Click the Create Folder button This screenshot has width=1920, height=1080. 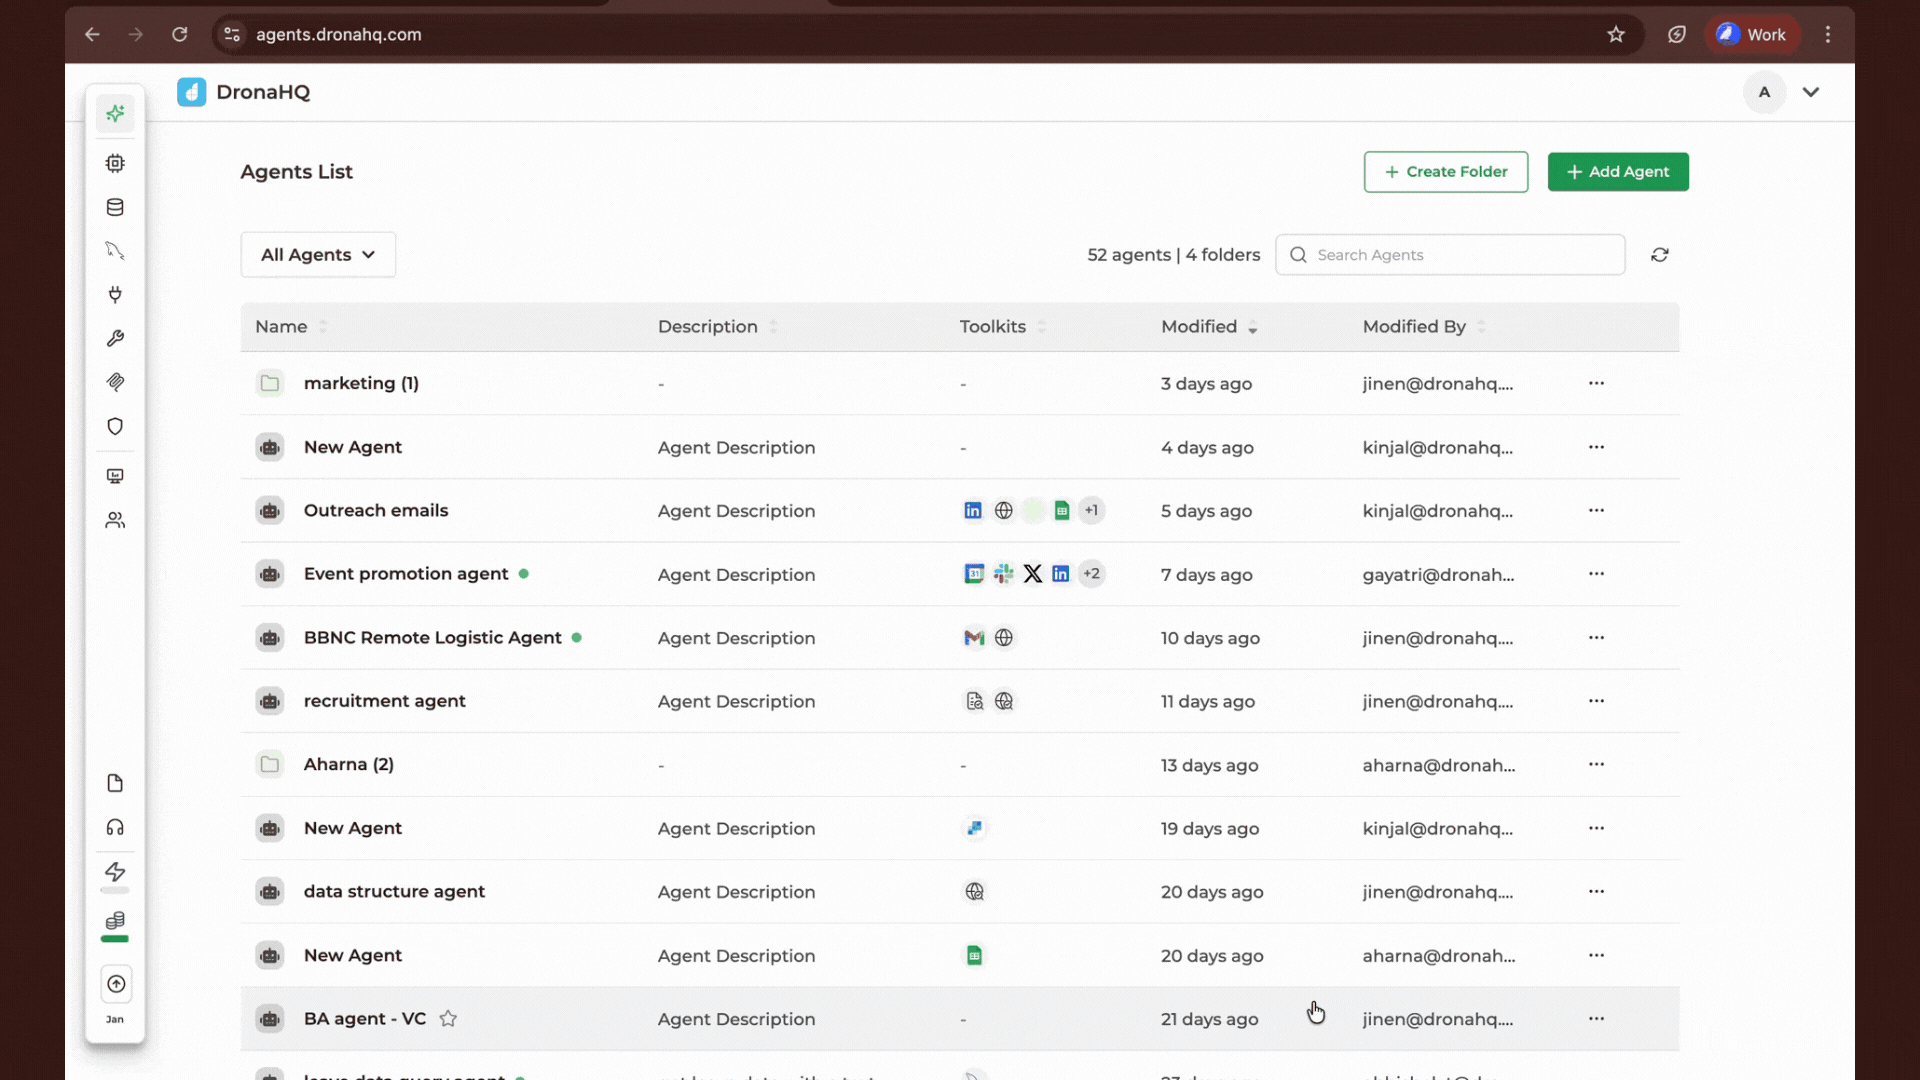coord(1445,172)
